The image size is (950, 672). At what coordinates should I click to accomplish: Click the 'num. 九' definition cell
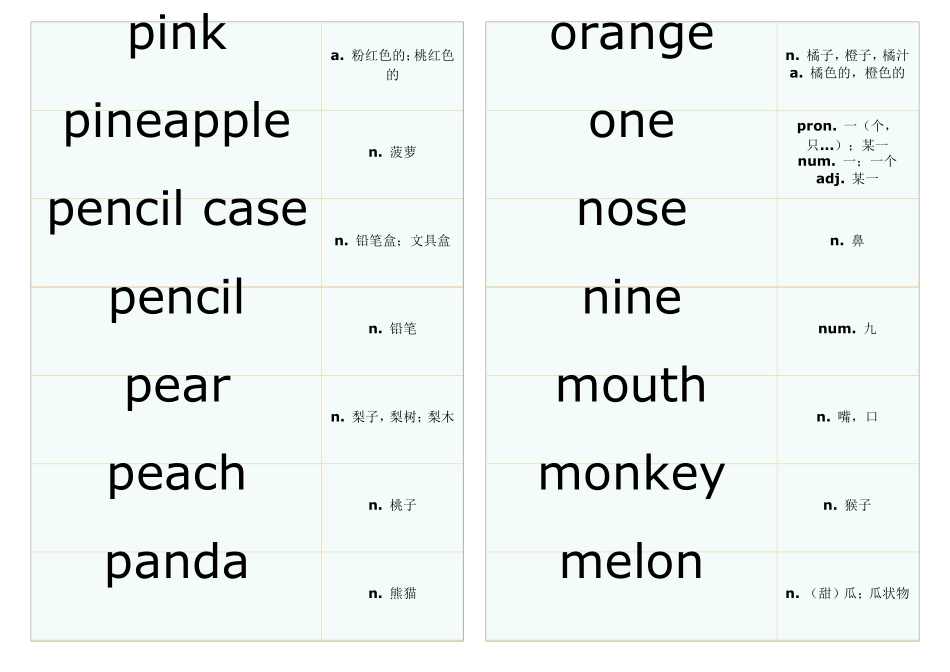click(x=847, y=329)
